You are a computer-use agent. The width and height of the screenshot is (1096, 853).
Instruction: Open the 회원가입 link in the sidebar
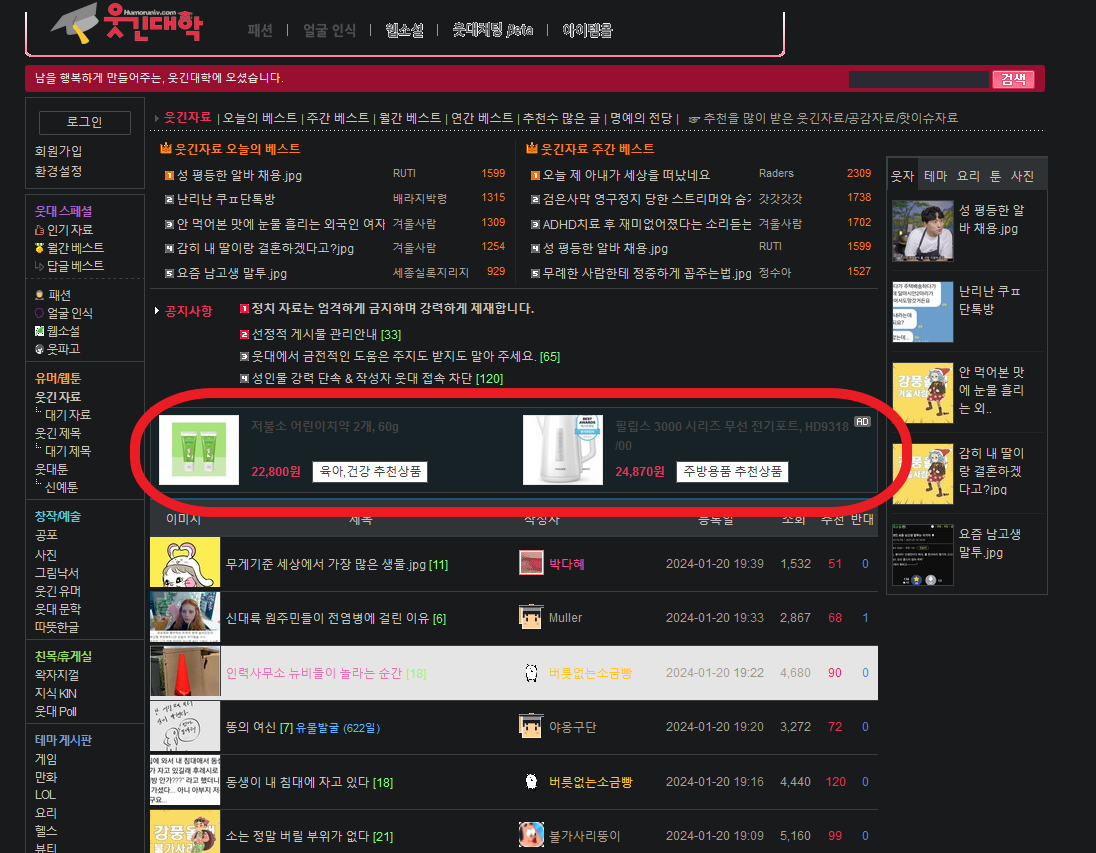[59, 152]
